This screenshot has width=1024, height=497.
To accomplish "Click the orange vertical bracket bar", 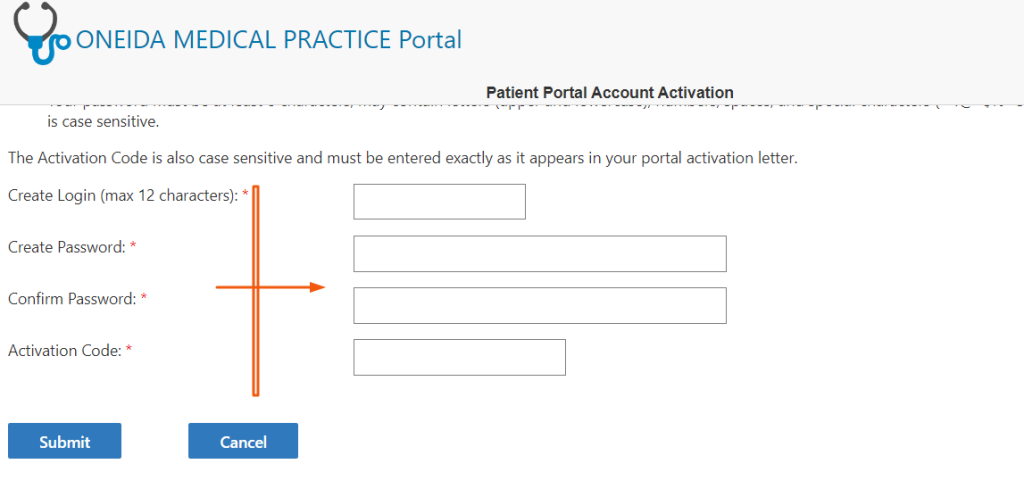I will coord(255,291).
